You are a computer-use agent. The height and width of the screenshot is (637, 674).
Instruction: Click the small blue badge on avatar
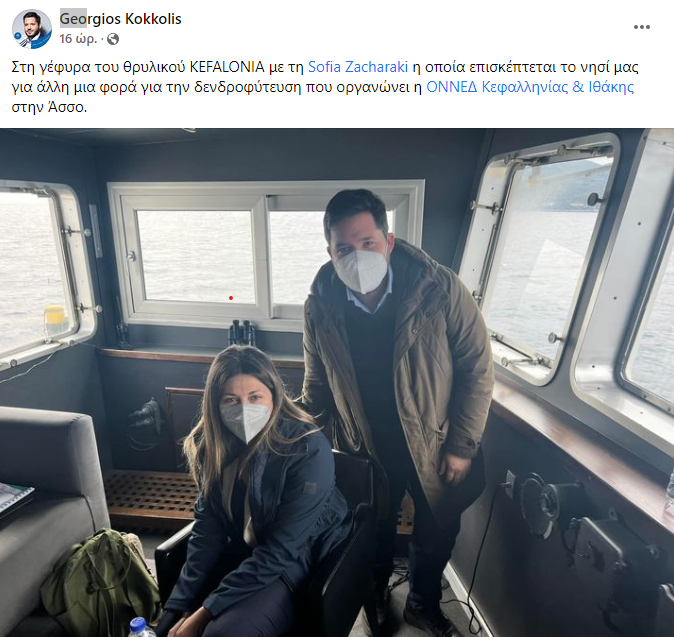click(x=18, y=36)
